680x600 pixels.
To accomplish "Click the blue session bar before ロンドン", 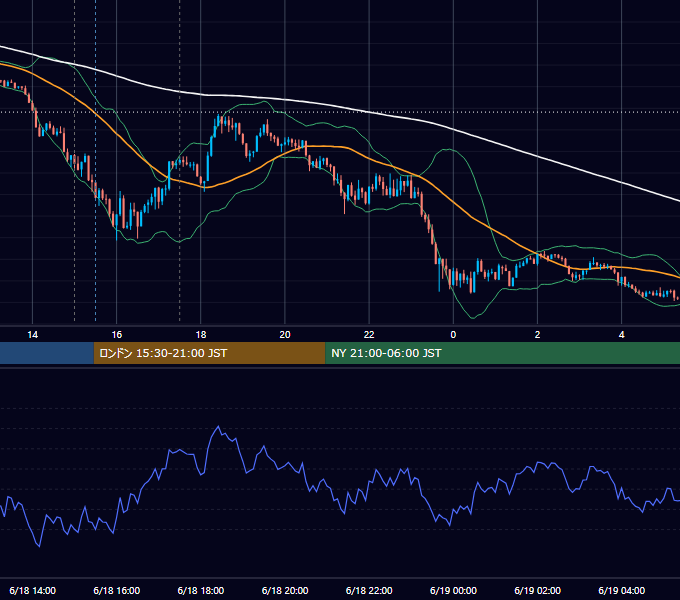I will pos(47,353).
